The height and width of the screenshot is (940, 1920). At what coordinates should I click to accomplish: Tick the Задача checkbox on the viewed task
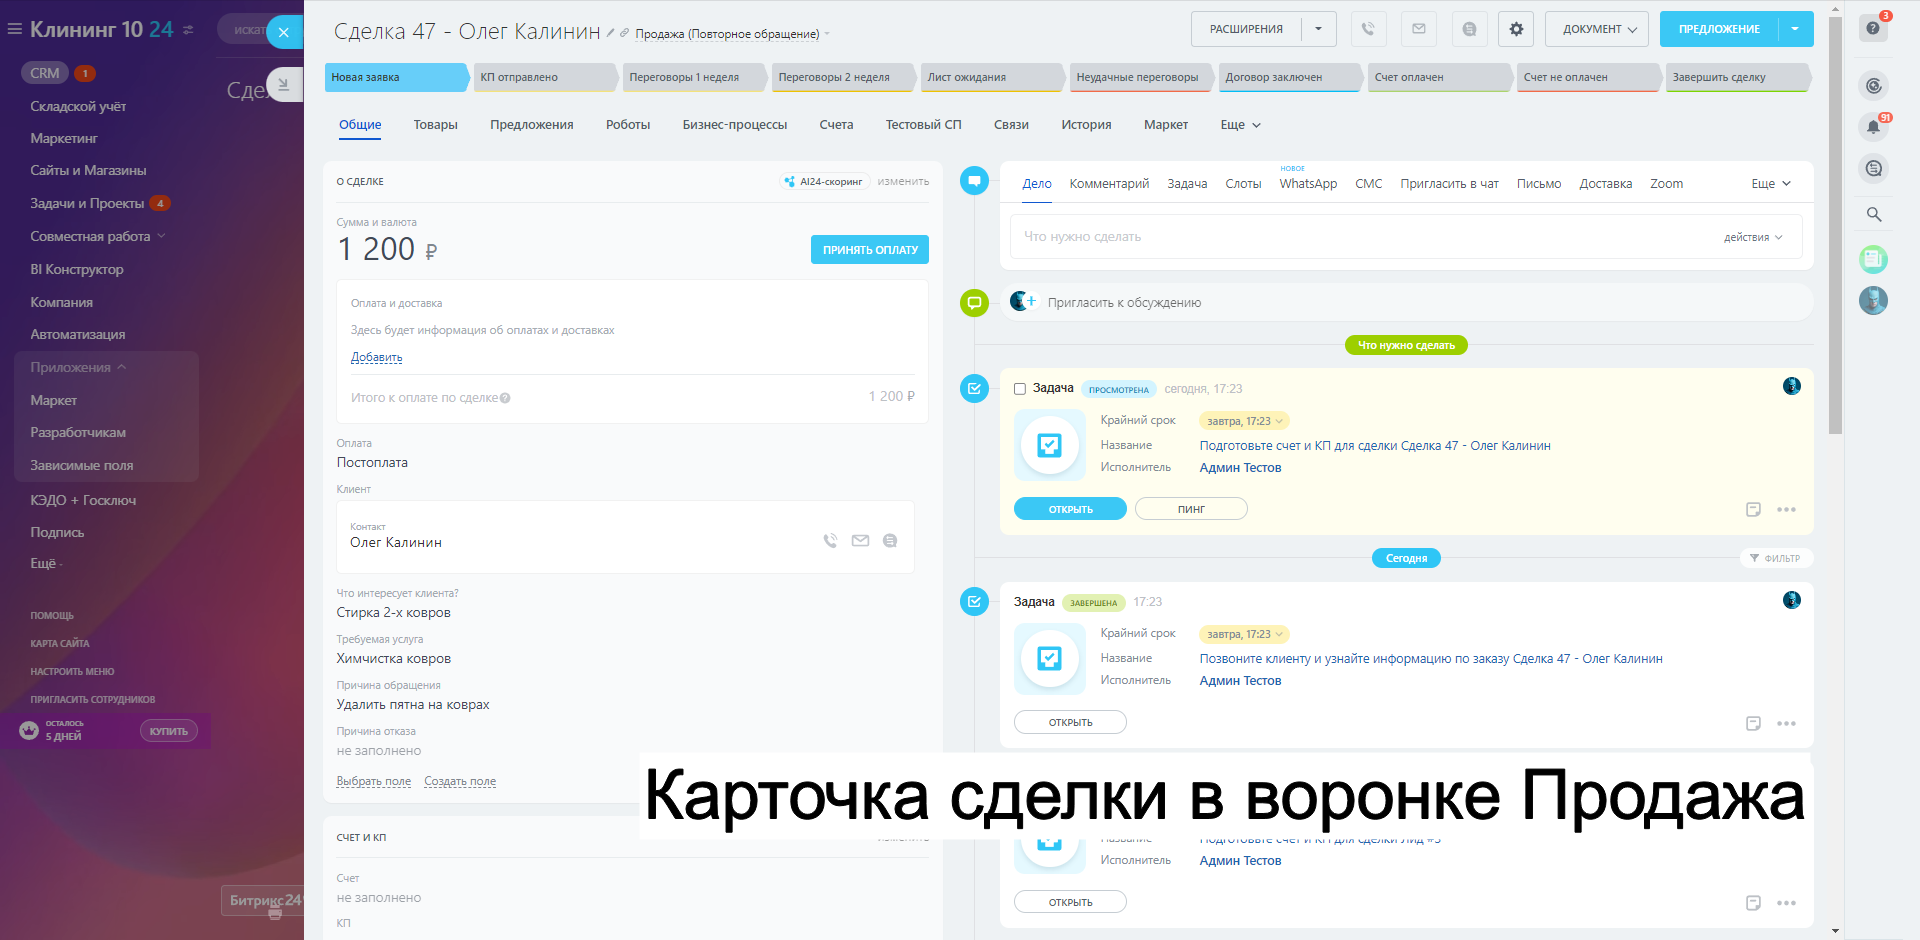[1020, 389]
